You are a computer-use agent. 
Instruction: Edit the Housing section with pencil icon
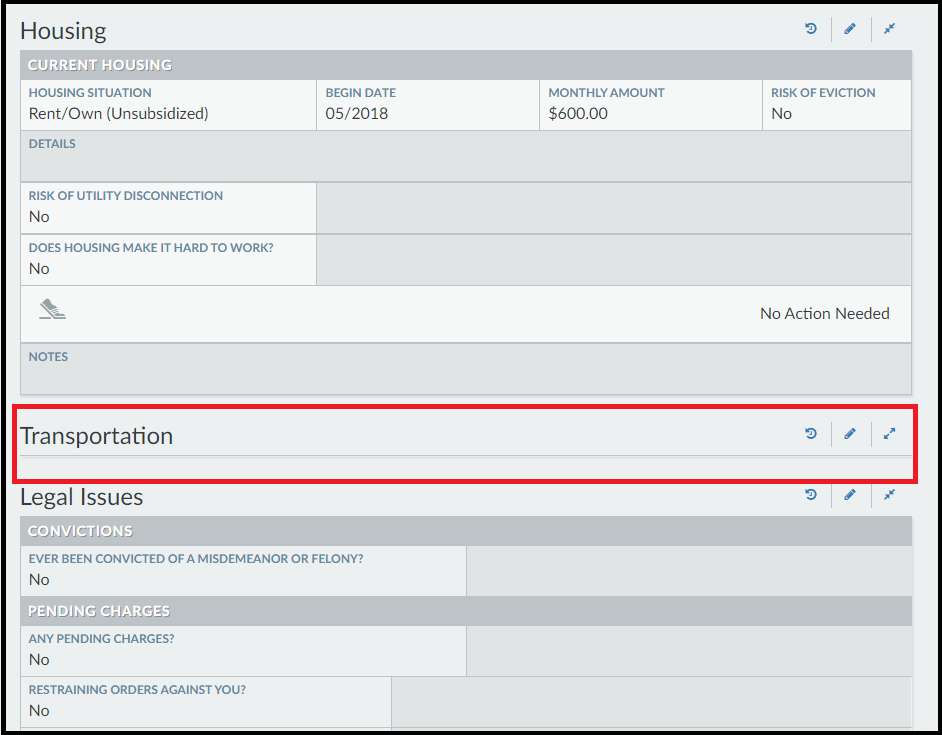click(850, 29)
